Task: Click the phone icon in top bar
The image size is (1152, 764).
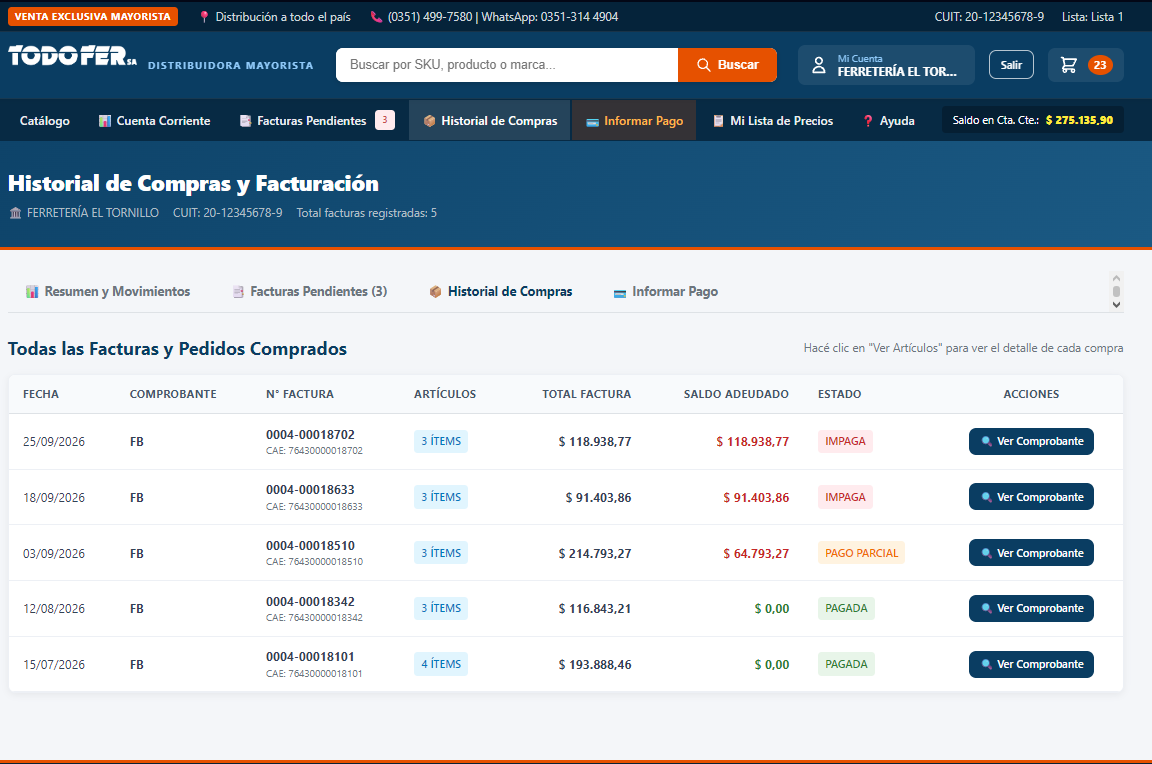Action: (376, 17)
